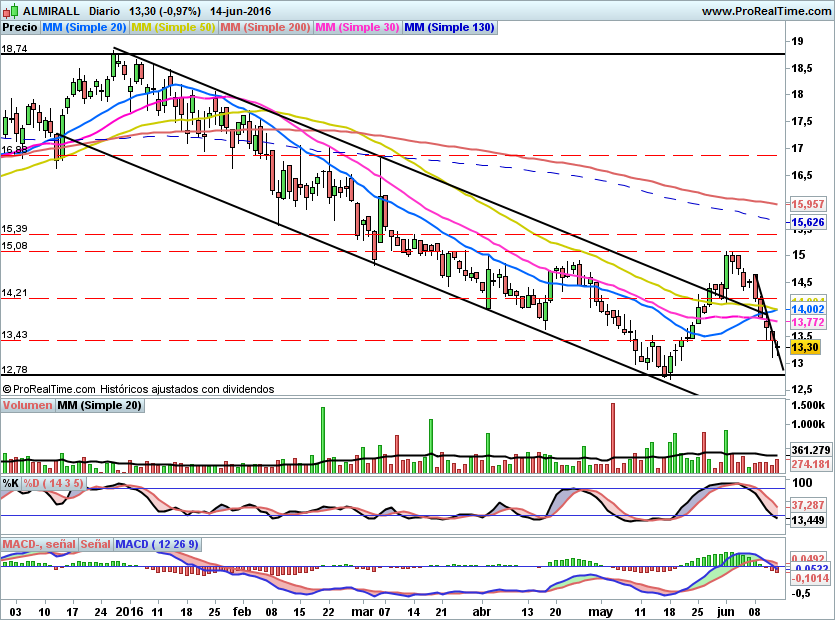Click the Volumen panel label
Screen dimensions: 835x620
[27, 406]
